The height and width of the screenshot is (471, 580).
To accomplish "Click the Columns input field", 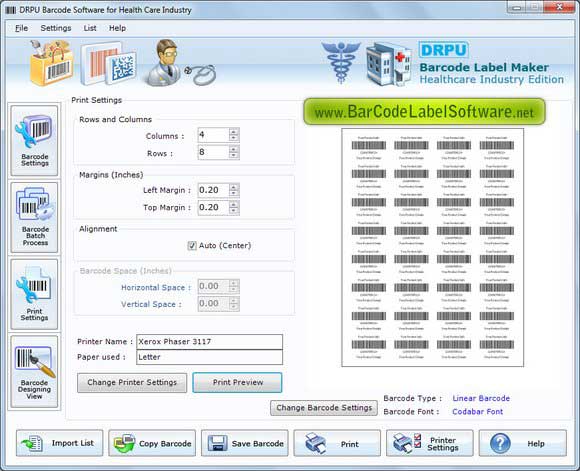I will point(213,135).
